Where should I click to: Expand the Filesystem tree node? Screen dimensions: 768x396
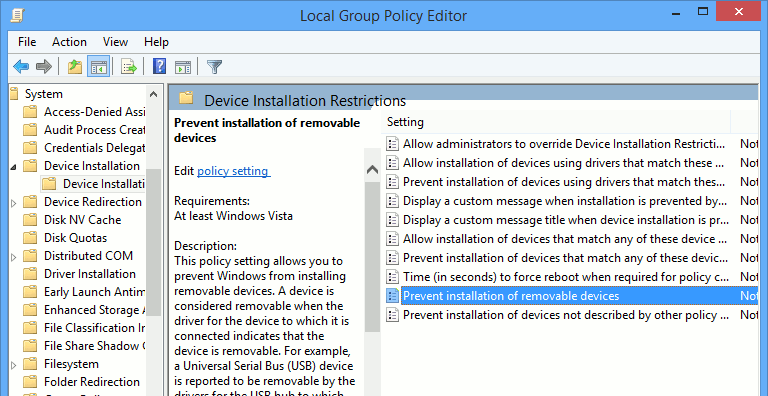point(14,365)
